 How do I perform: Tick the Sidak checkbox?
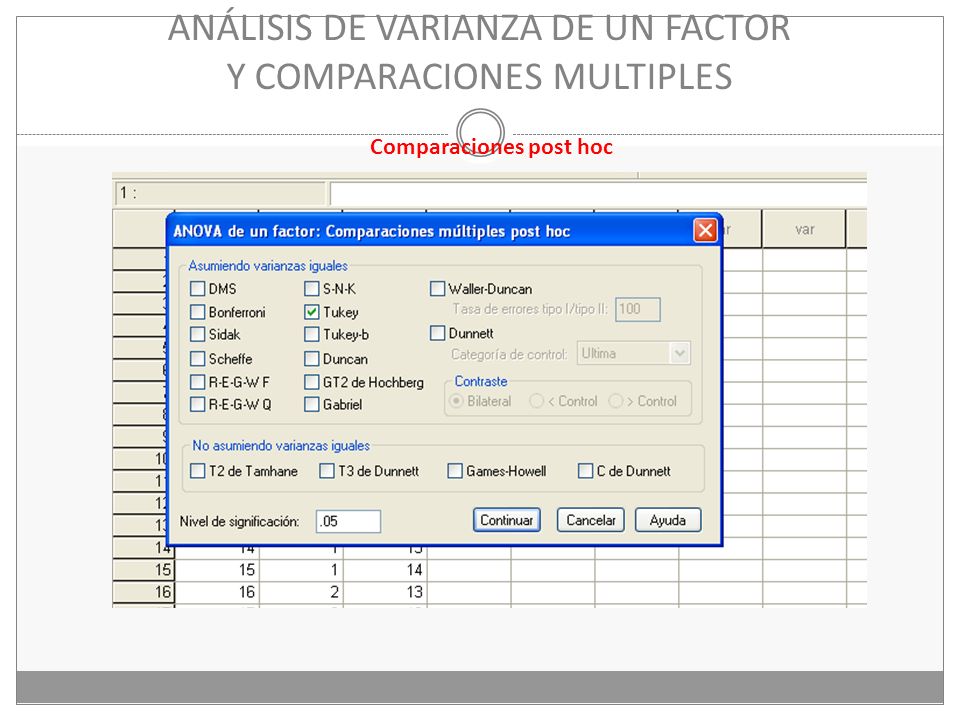[x=197, y=334]
